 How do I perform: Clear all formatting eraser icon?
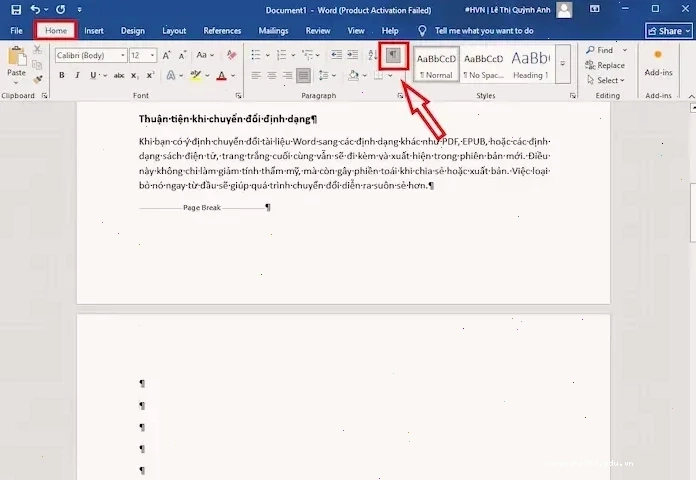231,55
